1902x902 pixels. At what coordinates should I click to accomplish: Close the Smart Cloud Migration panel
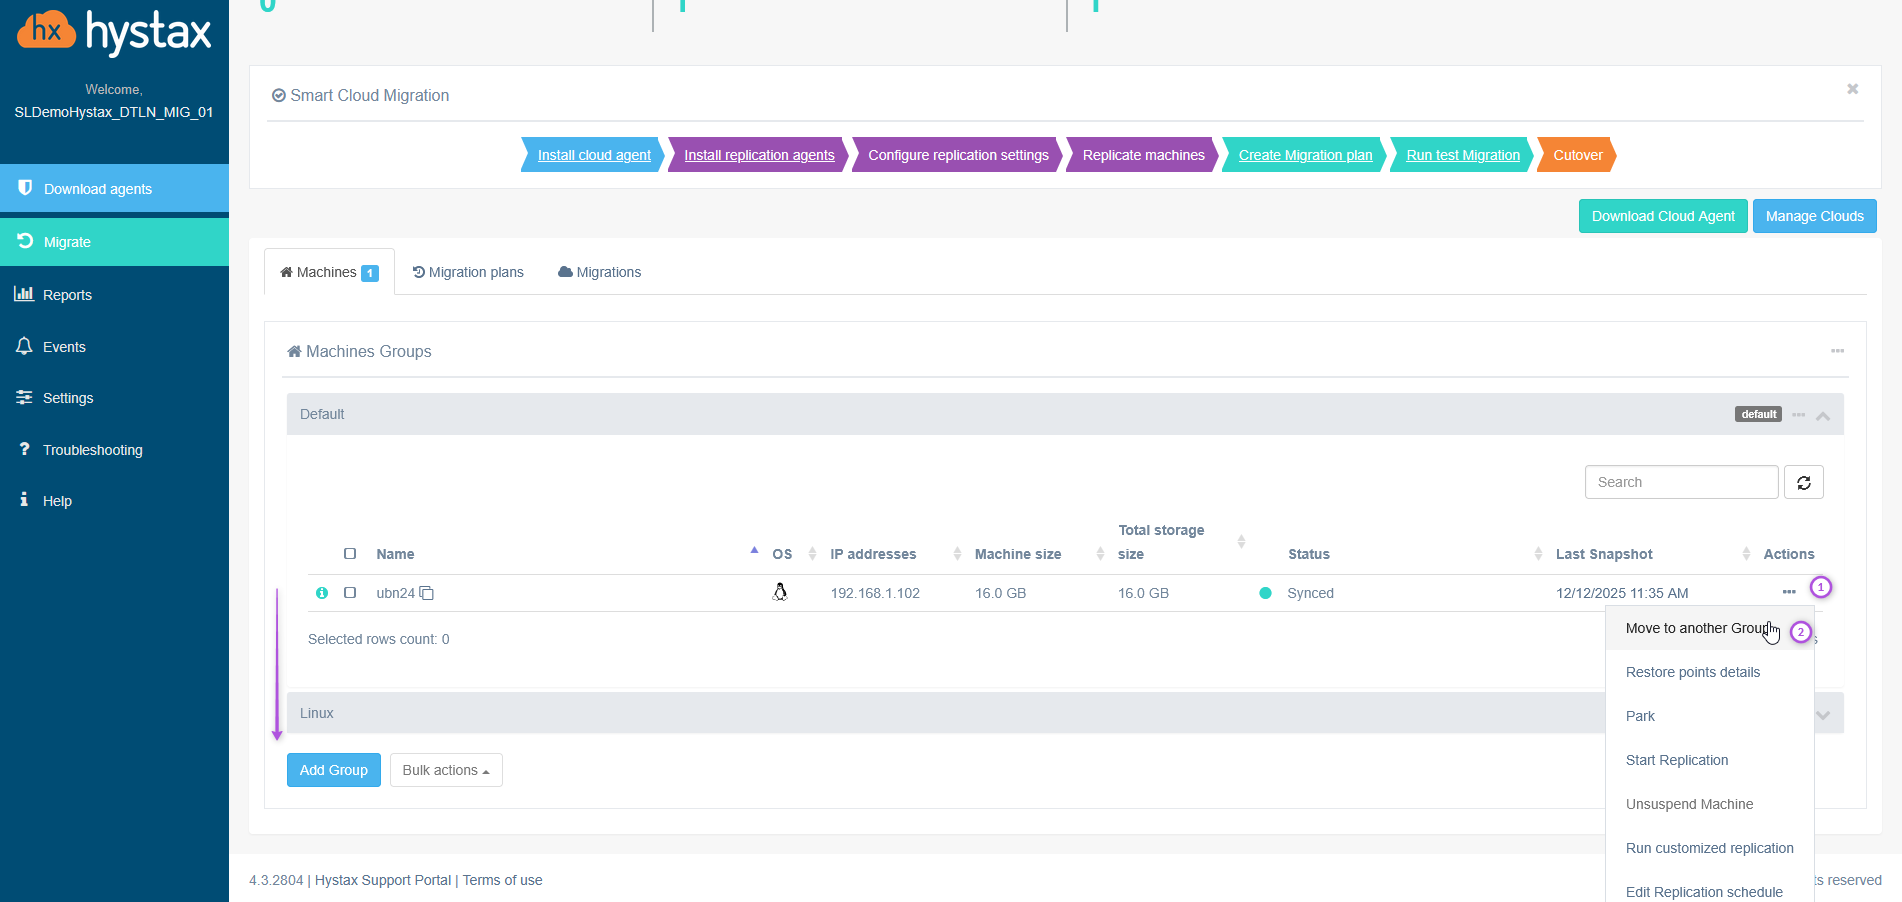pos(1852,89)
